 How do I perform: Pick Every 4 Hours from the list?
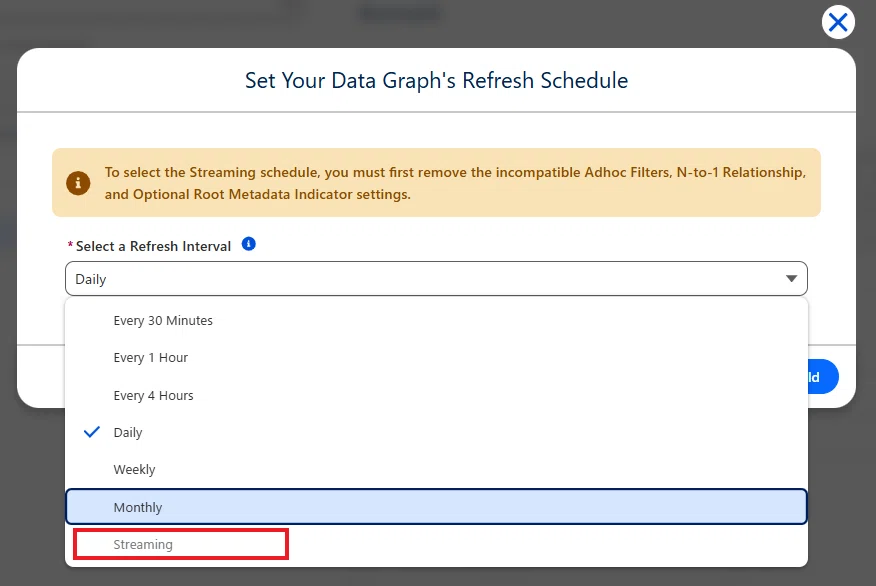click(436, 396)
